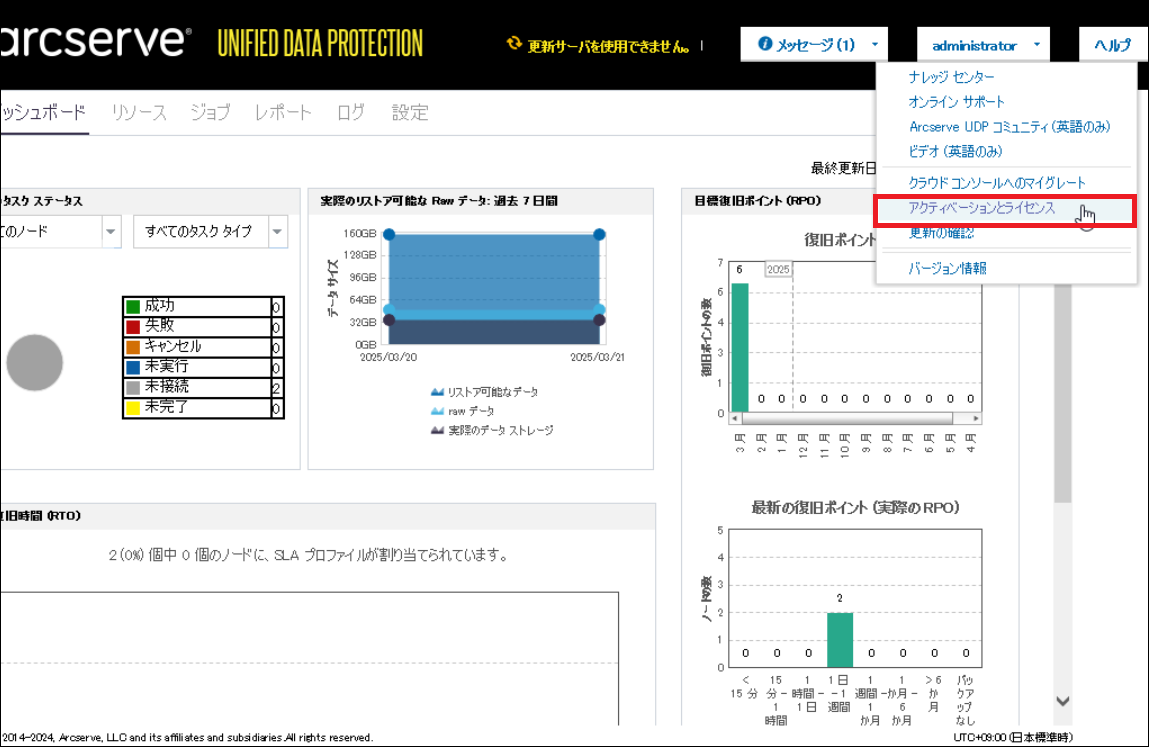
Task: Open the administrator user menu
Action: click(983, 45)
